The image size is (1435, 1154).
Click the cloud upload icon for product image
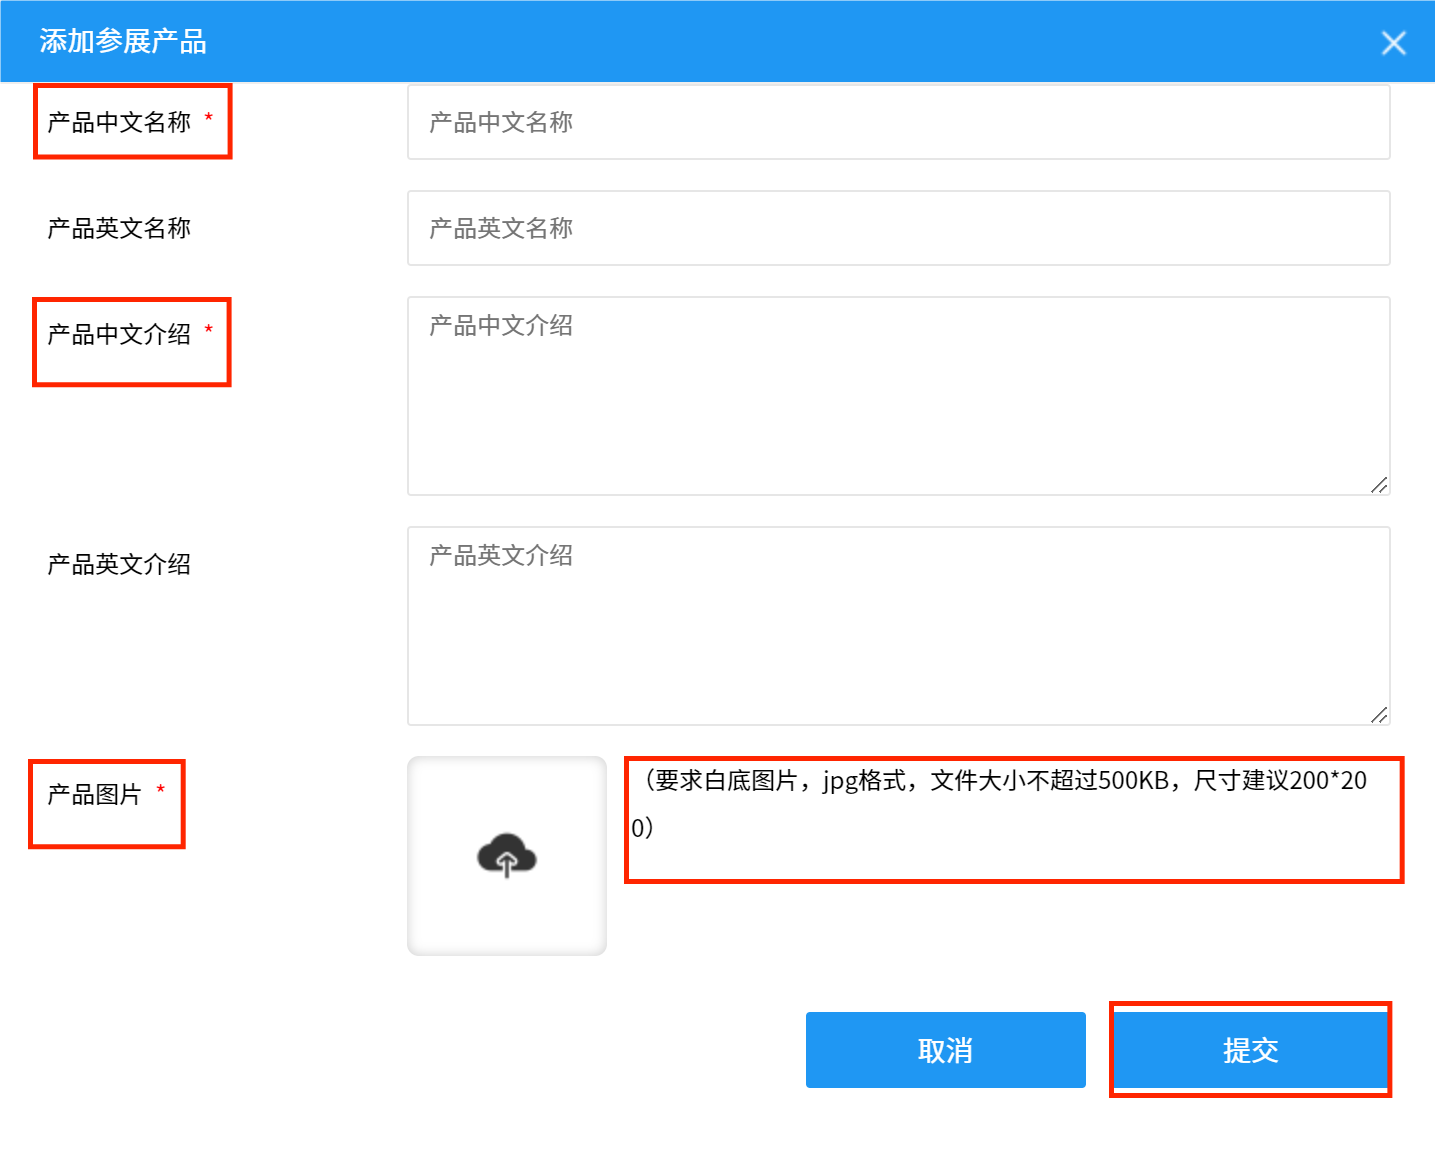tap(506, 857)
